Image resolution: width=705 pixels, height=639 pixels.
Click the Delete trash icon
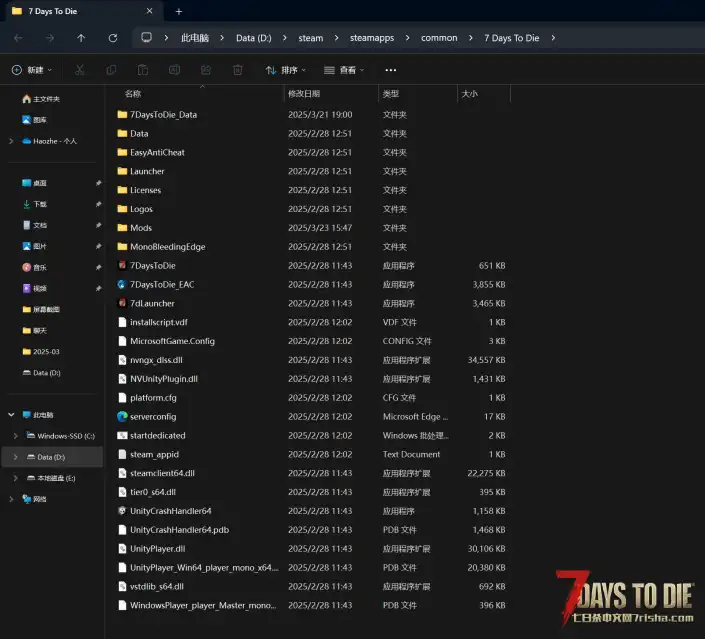click(x=237, y=70)
